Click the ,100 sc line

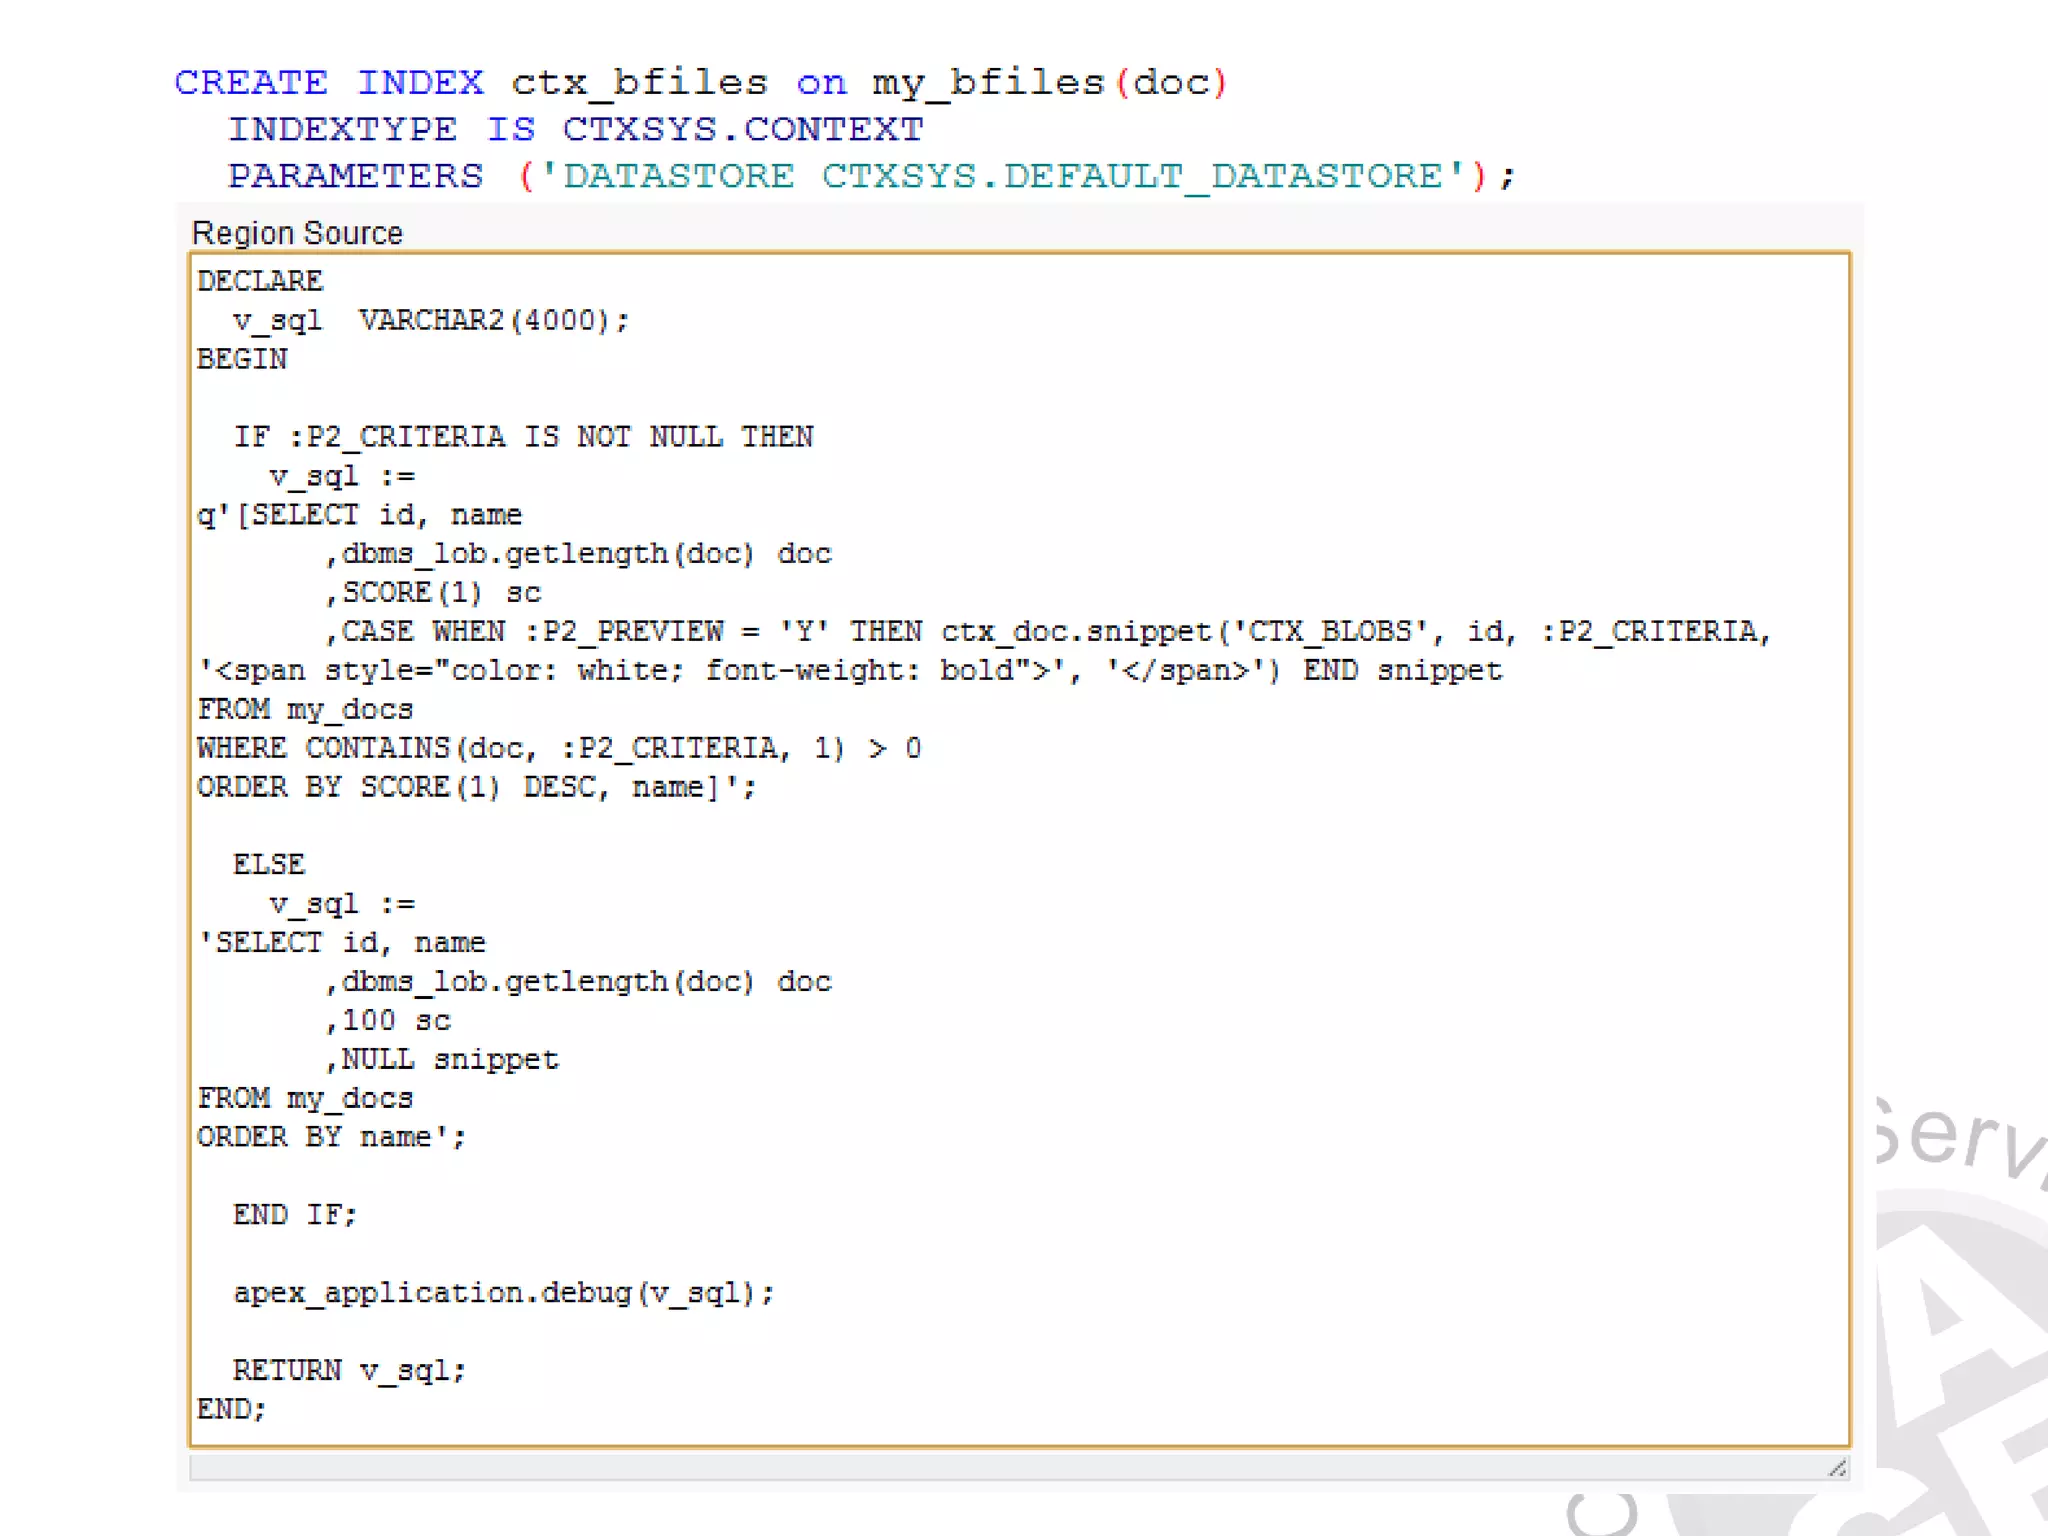[388, 1021]
